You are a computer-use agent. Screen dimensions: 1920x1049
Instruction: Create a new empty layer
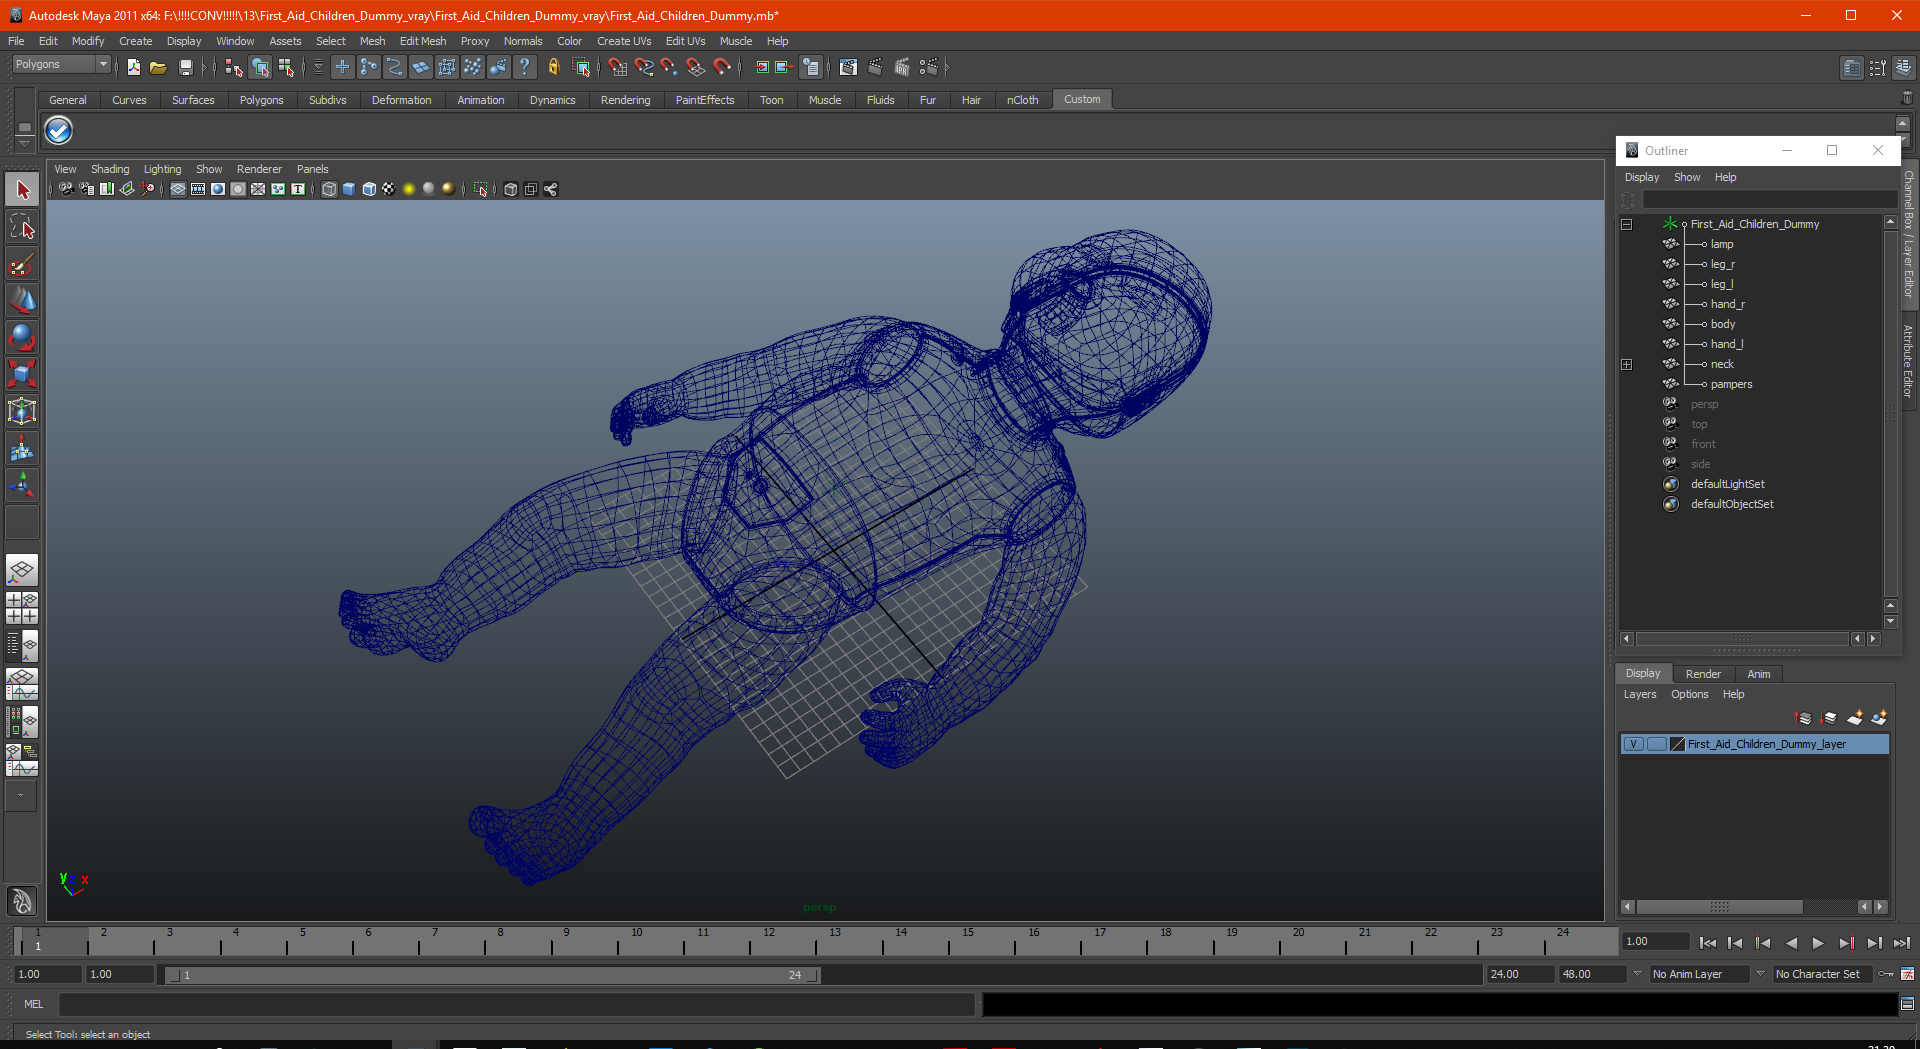coord(1855,718)
